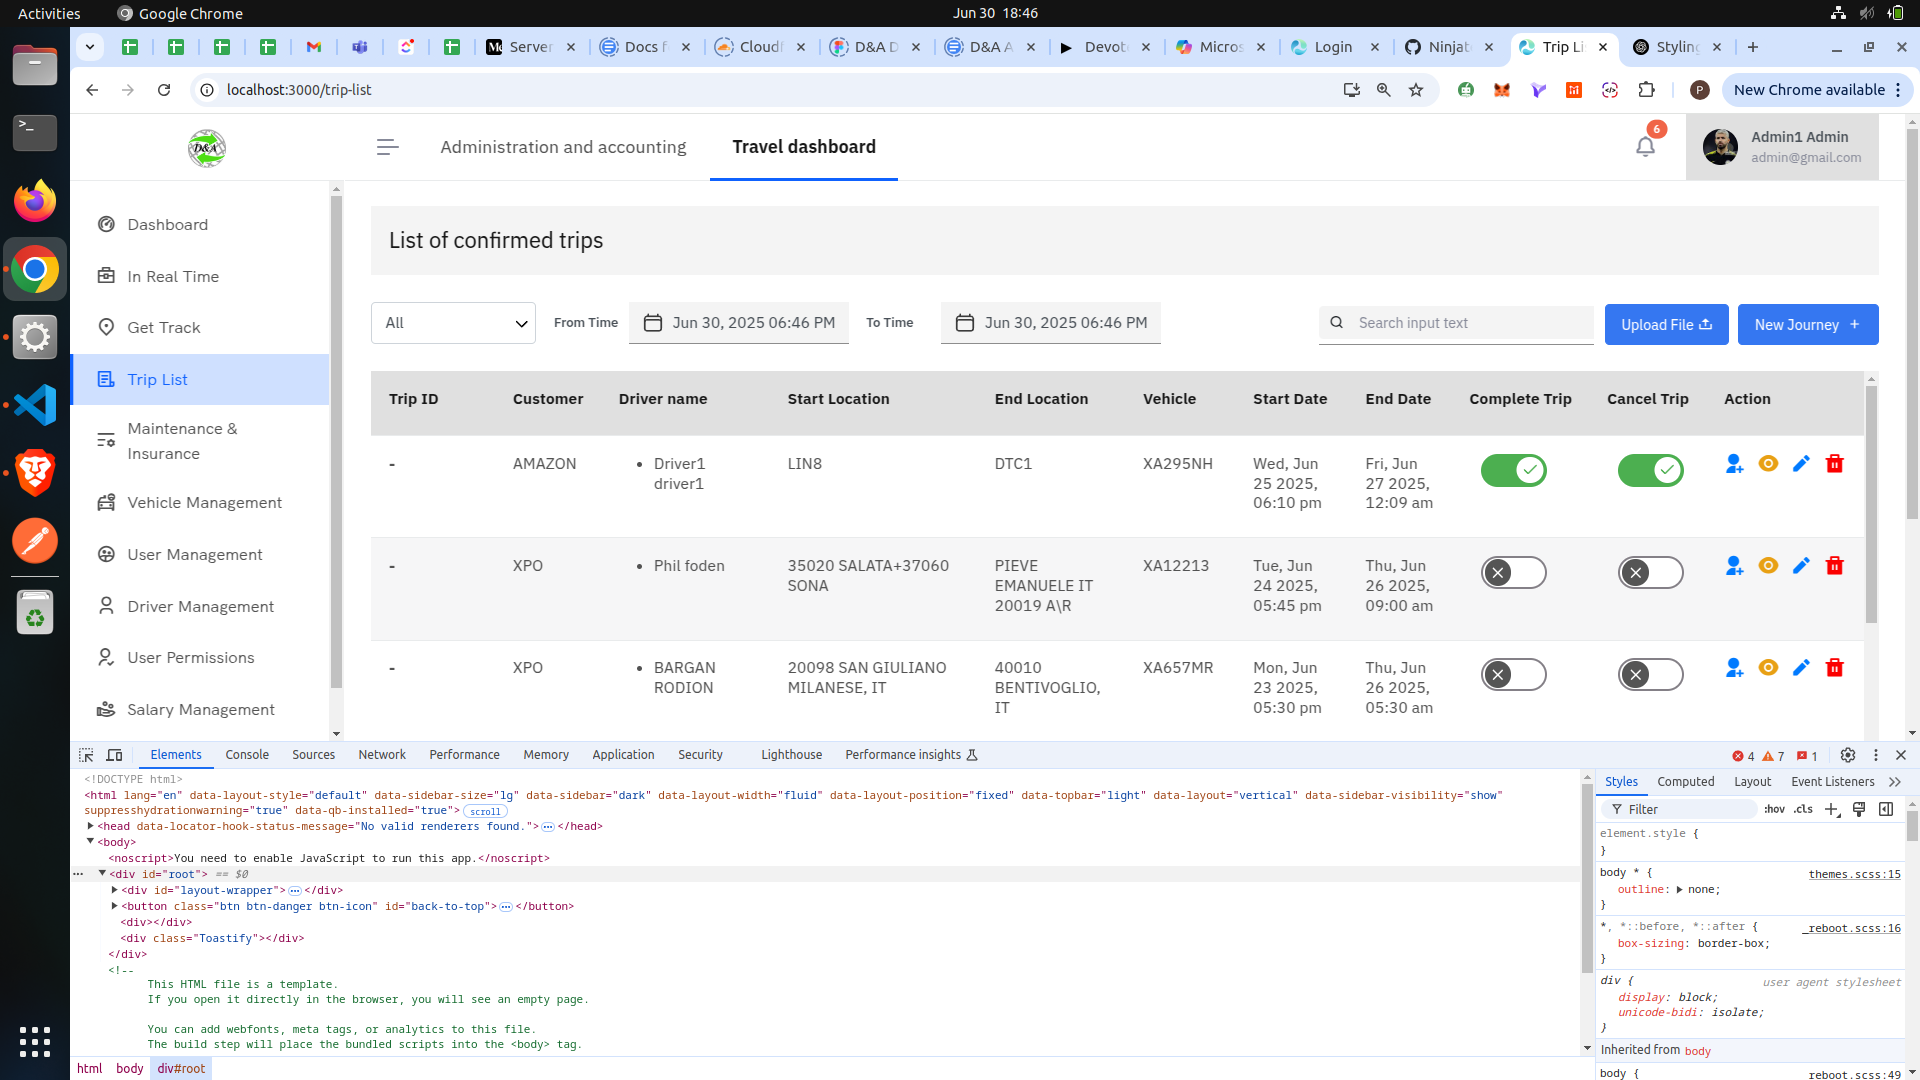Click assign-driver icon for AMAZON trip
Screen dimensions: 1920x1080
[x=1734, y=464]
